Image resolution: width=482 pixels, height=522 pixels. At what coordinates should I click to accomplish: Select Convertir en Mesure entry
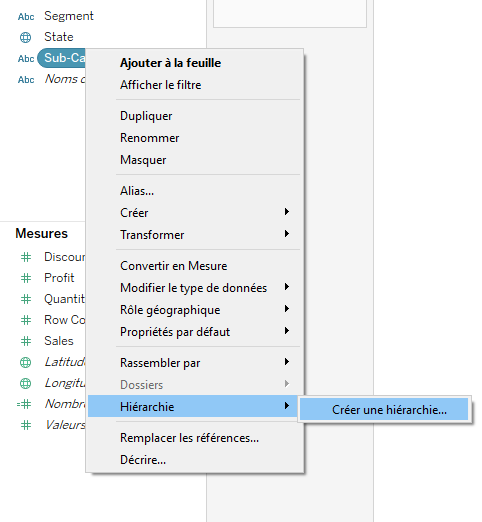(x=173, y=266)
